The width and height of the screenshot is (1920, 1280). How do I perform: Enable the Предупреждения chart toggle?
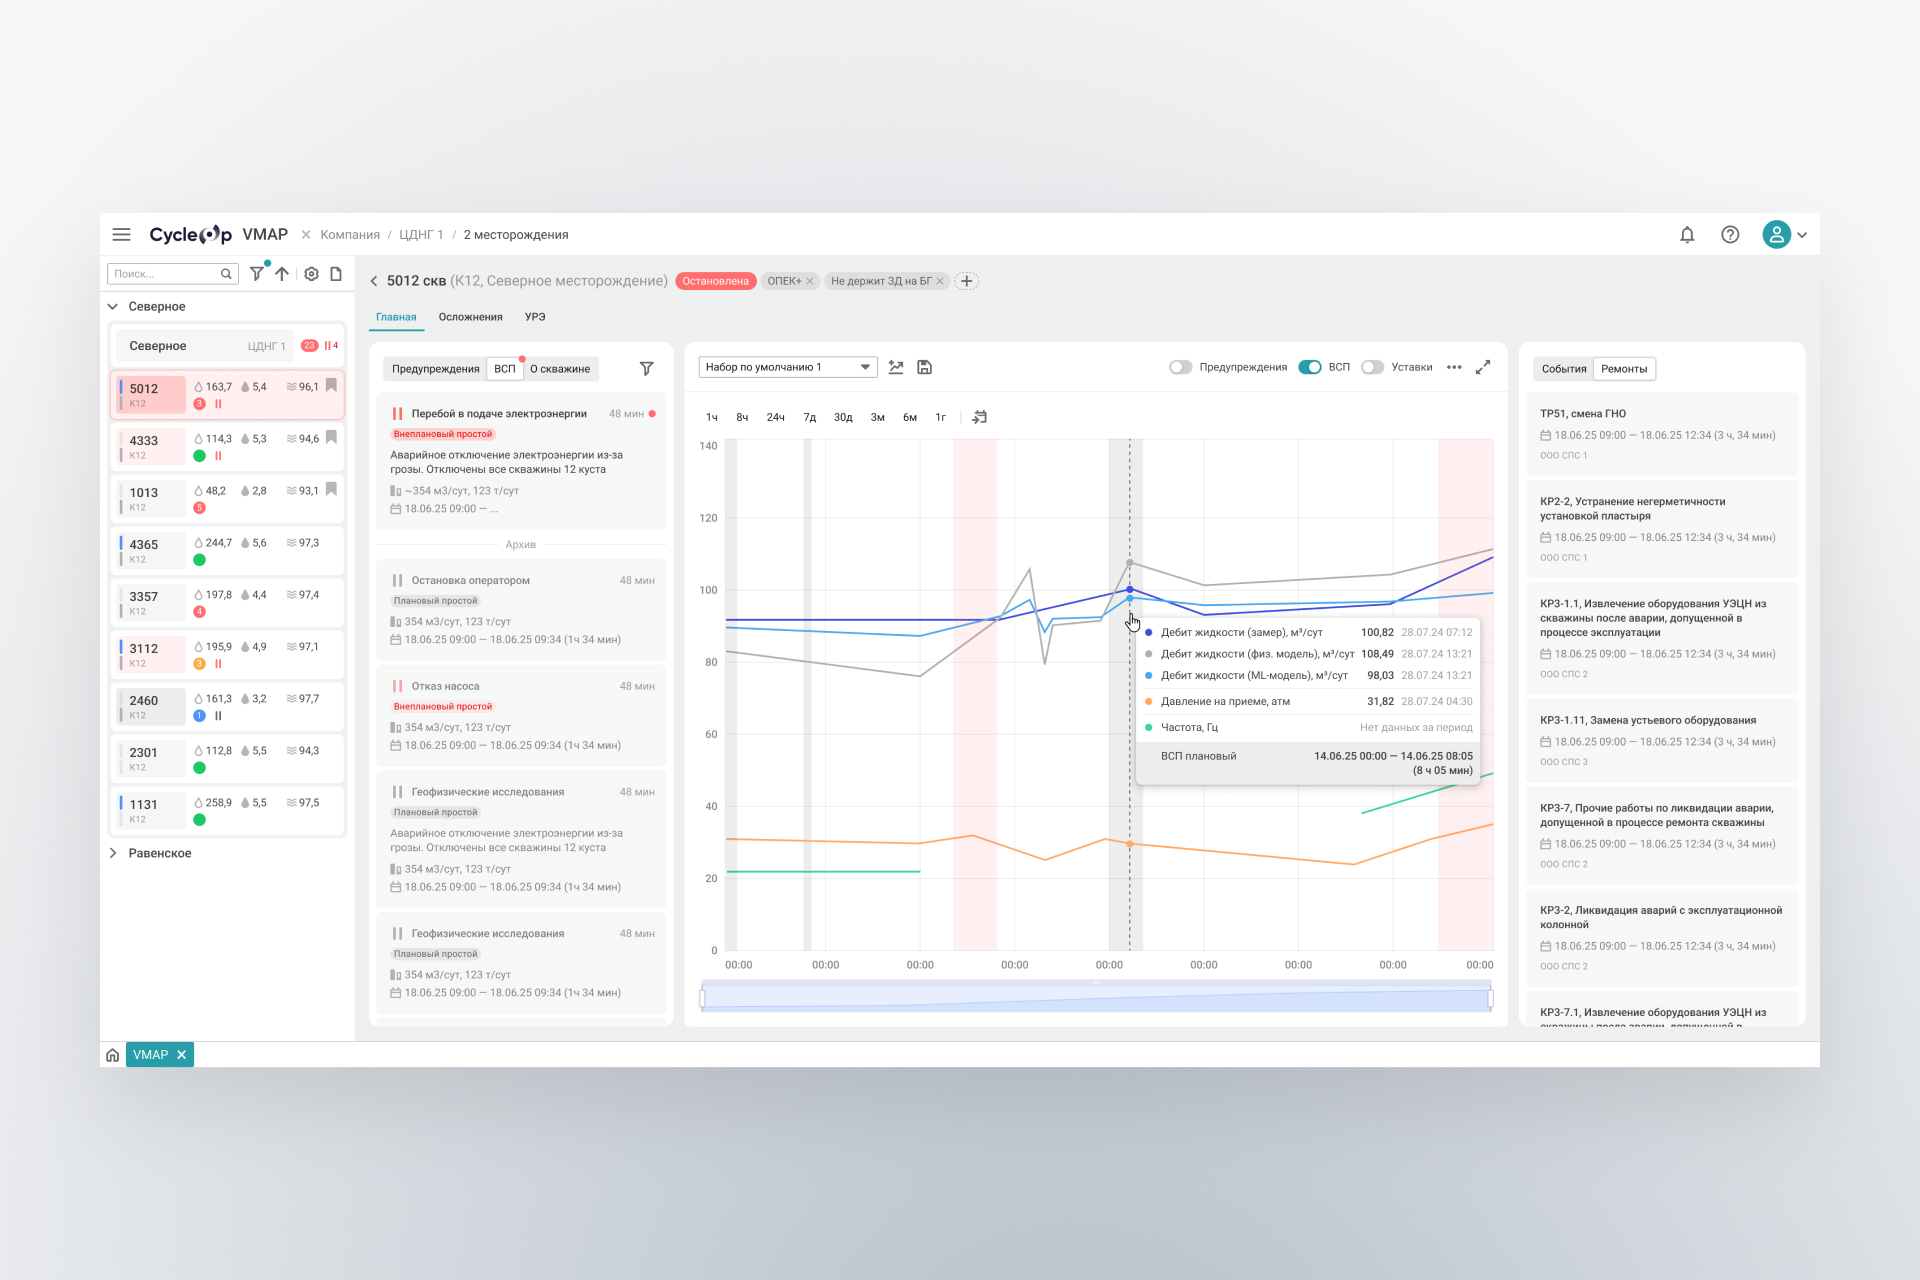coord(1180,367)
